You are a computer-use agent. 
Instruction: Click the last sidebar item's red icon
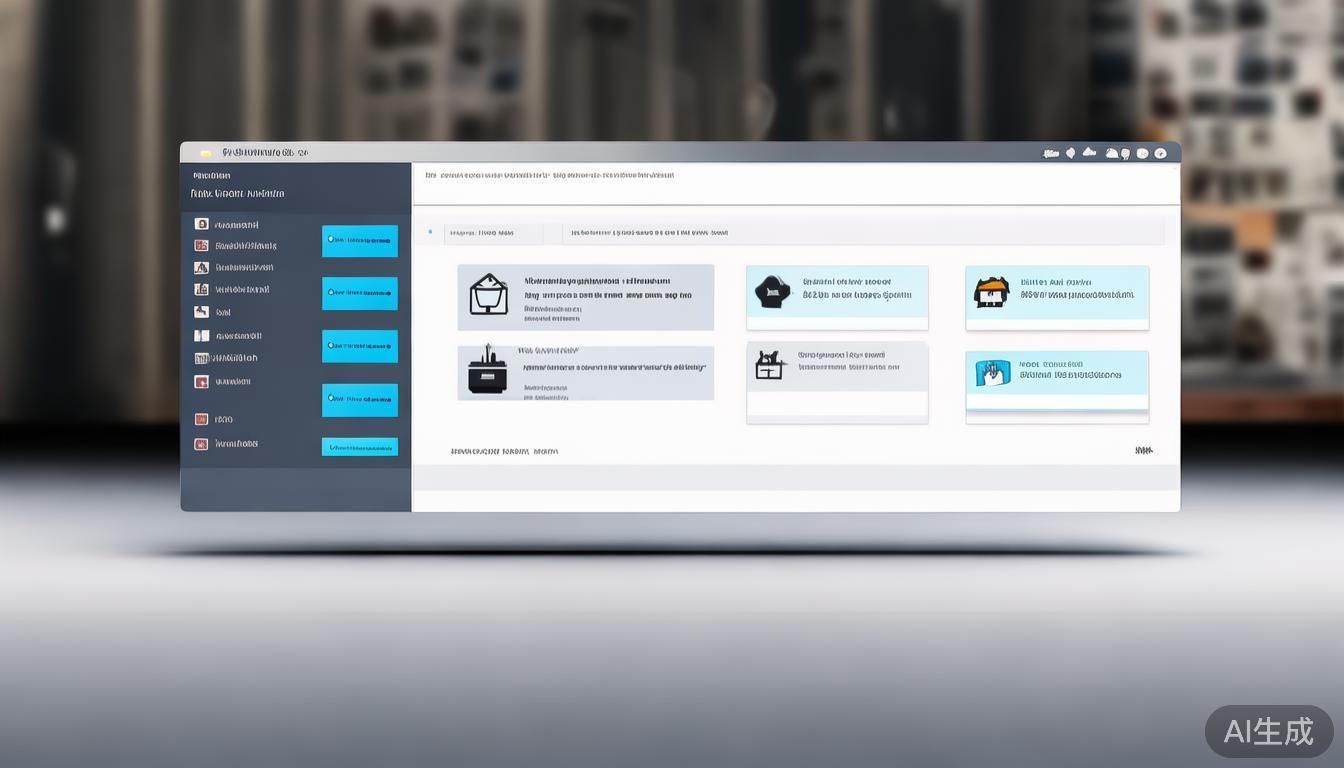tap(202, 444)
